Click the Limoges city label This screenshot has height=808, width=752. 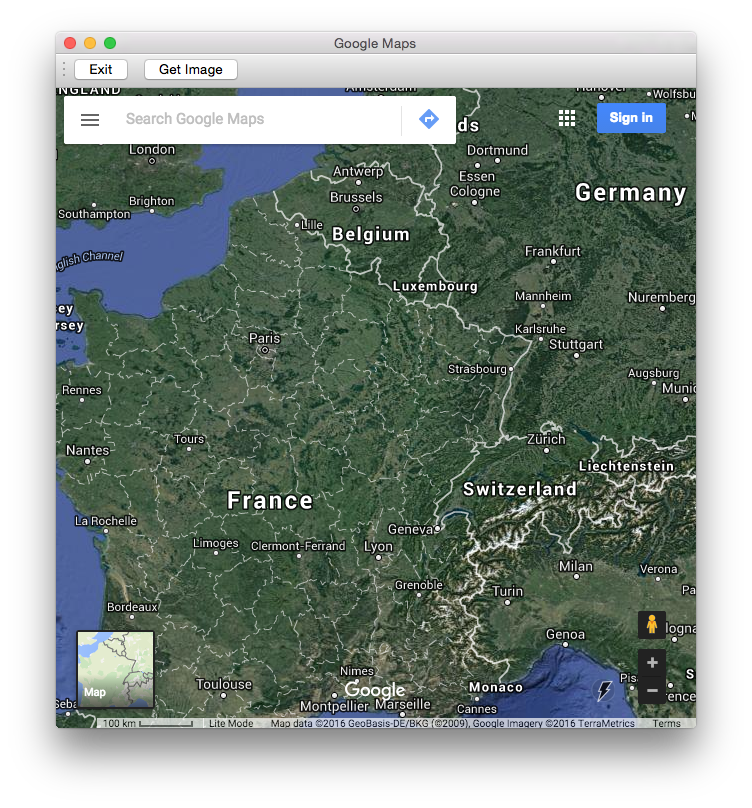pos(215,543)
